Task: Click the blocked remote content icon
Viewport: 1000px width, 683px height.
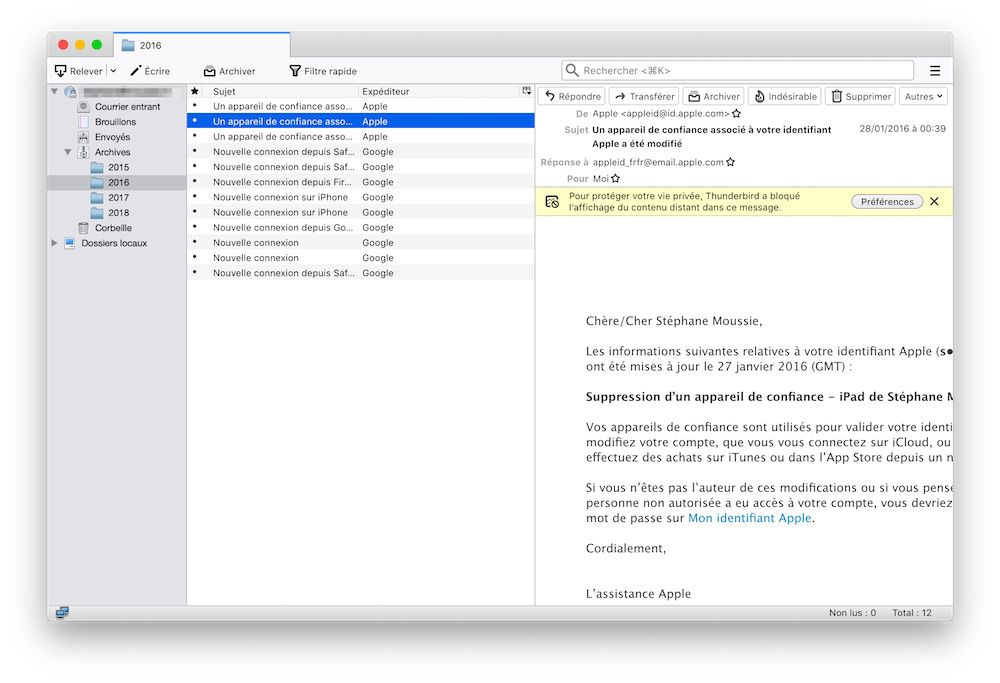Action: (x=552, y=202)
